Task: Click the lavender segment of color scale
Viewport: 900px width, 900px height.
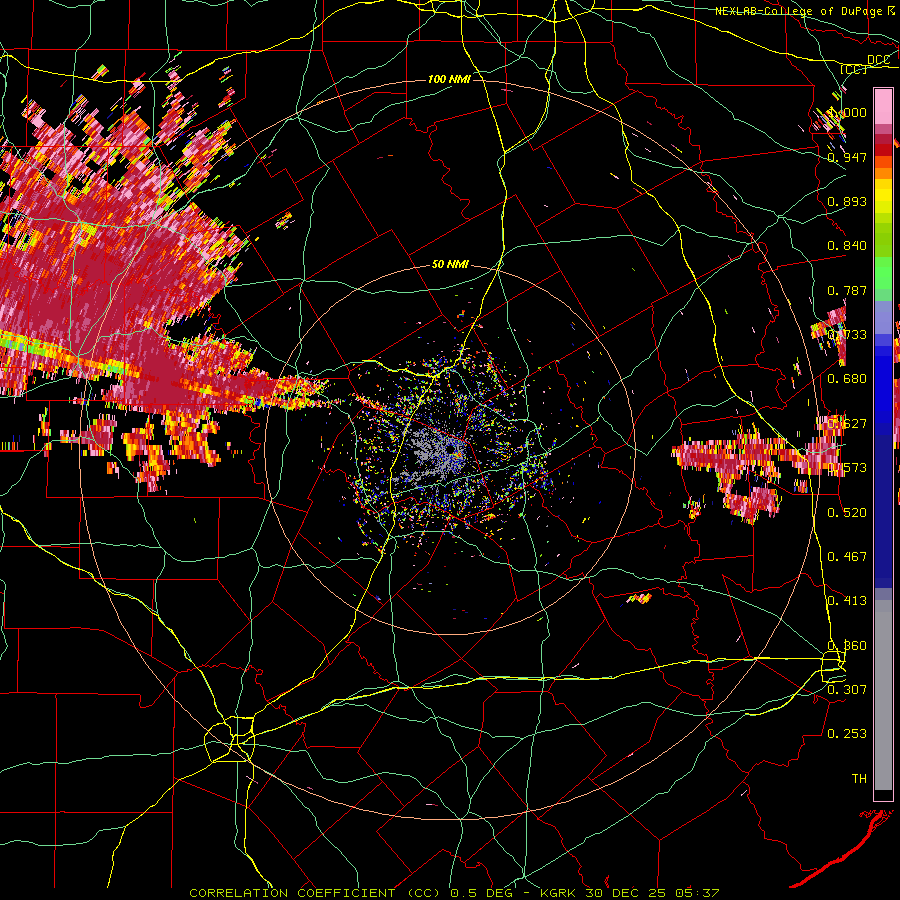Action: coord(883,317)
